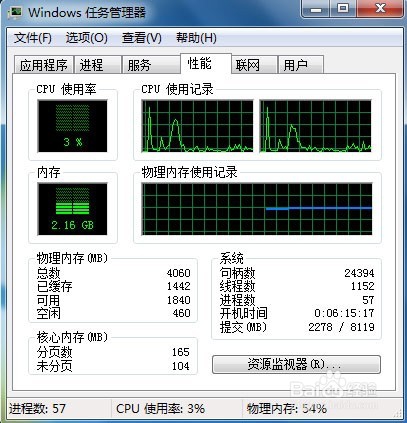The width and height of the screenshot is (407, 423).
Task: Click the 开机时间 value 0:06:15:17
Action: 344,313
